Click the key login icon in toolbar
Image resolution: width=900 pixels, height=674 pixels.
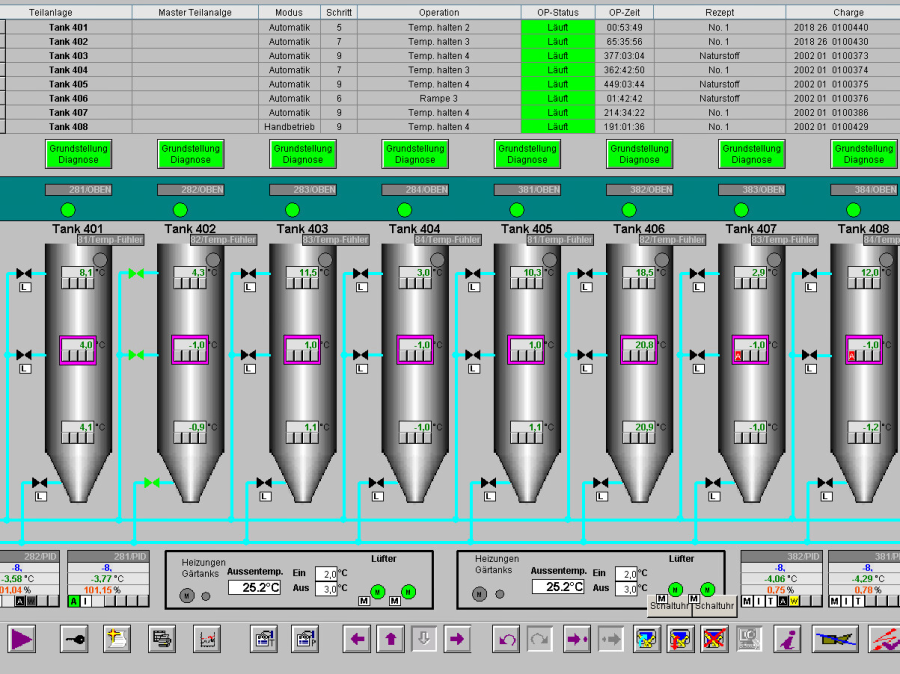(x=74, y=638)
